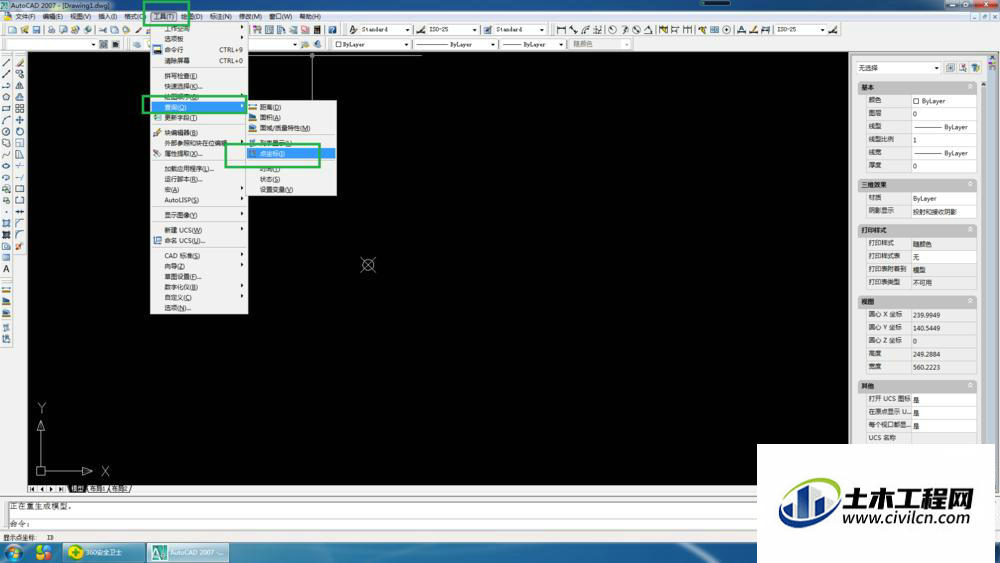
Task: Click the Select Objects icon in Properties panel
Action: point(963,68)
